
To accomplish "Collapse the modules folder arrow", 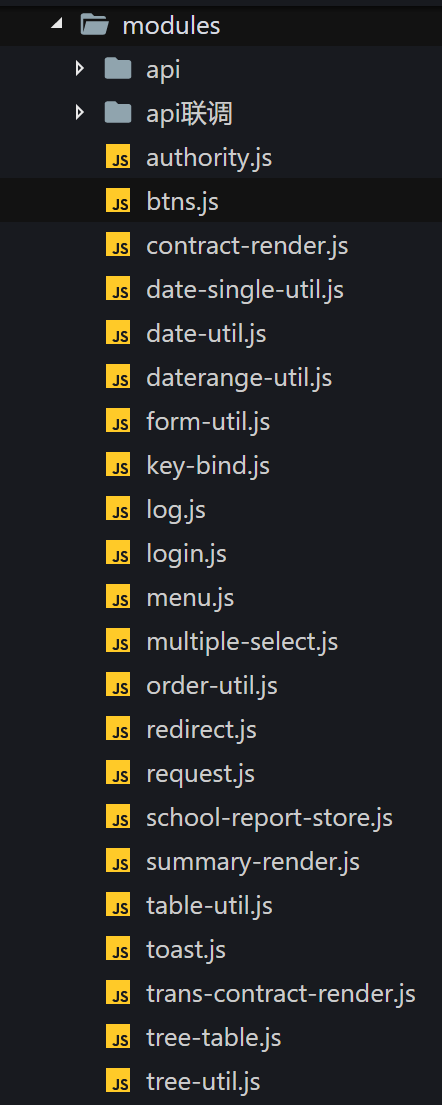I will point(56,25).
